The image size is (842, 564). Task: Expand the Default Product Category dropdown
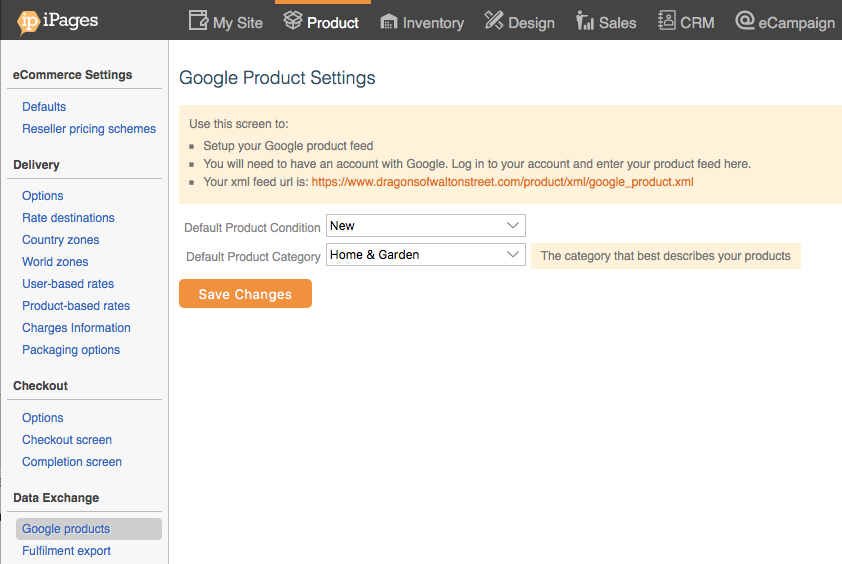click(x=425, y=255)
